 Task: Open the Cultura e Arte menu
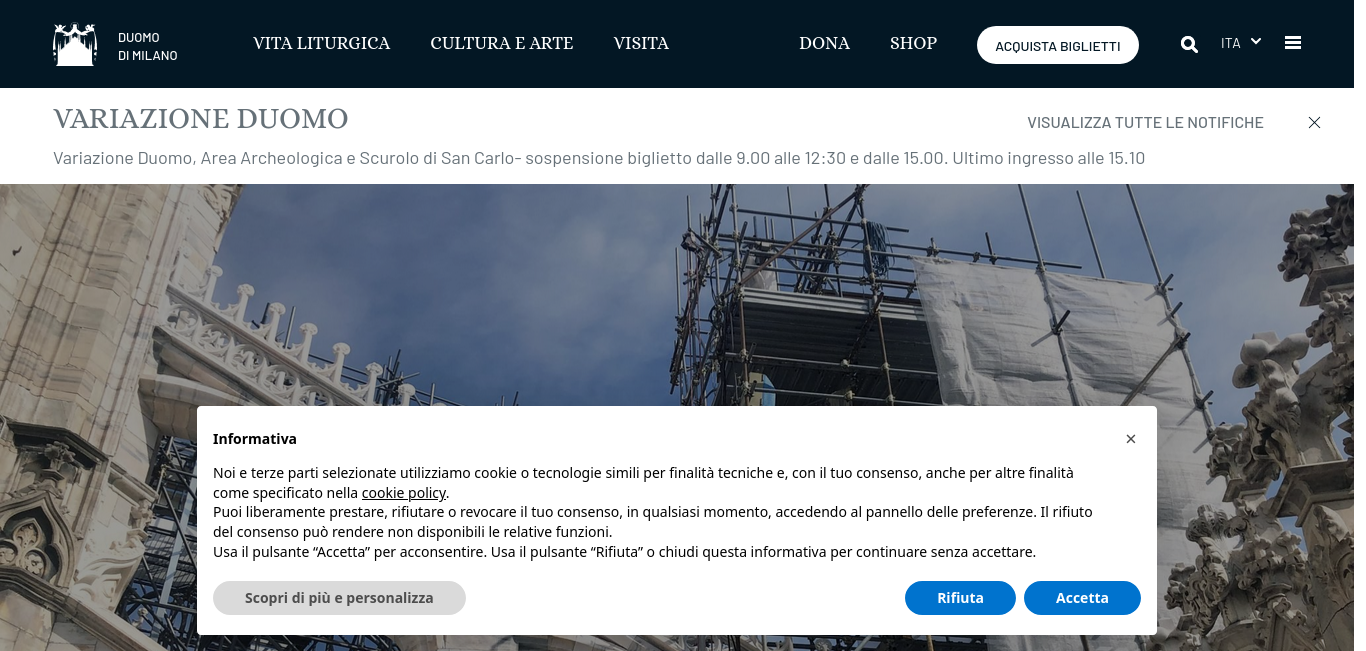502,44
